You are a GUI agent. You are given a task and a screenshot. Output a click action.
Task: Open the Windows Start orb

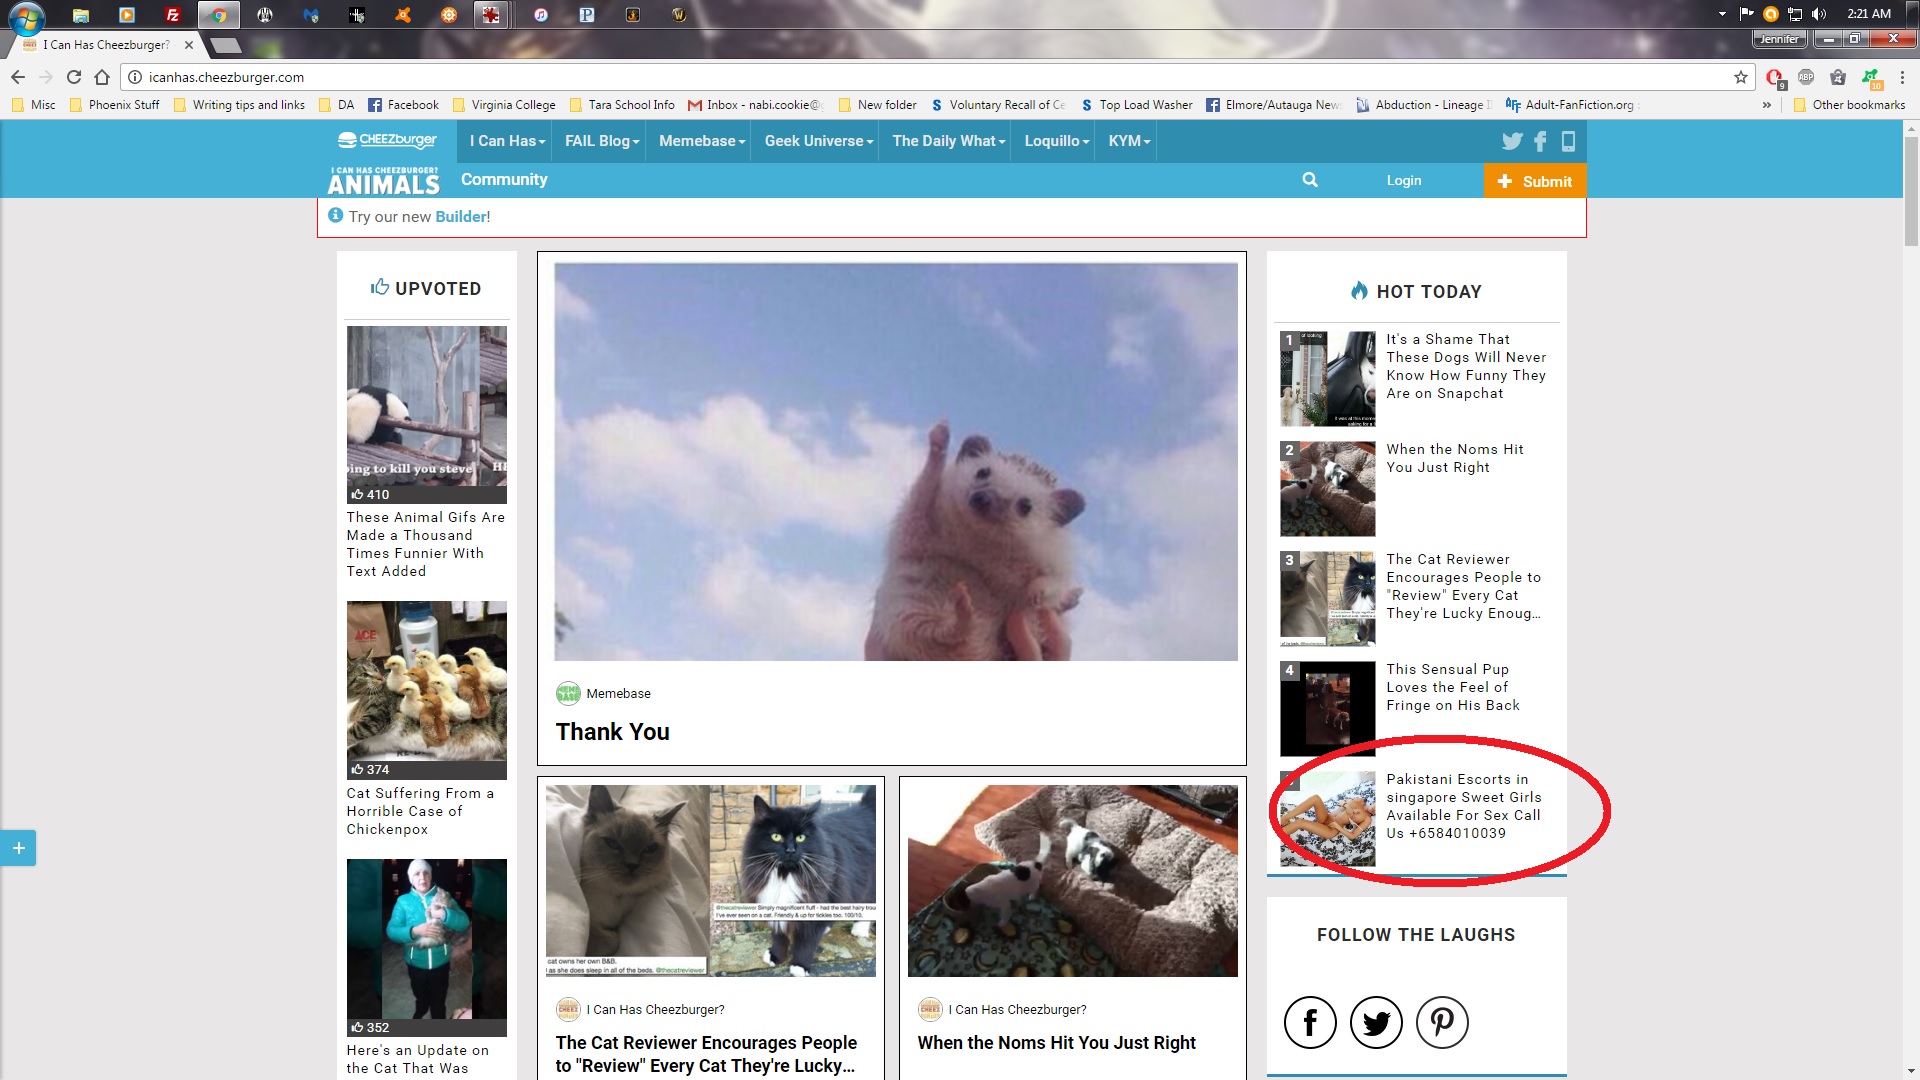[26, 16]
